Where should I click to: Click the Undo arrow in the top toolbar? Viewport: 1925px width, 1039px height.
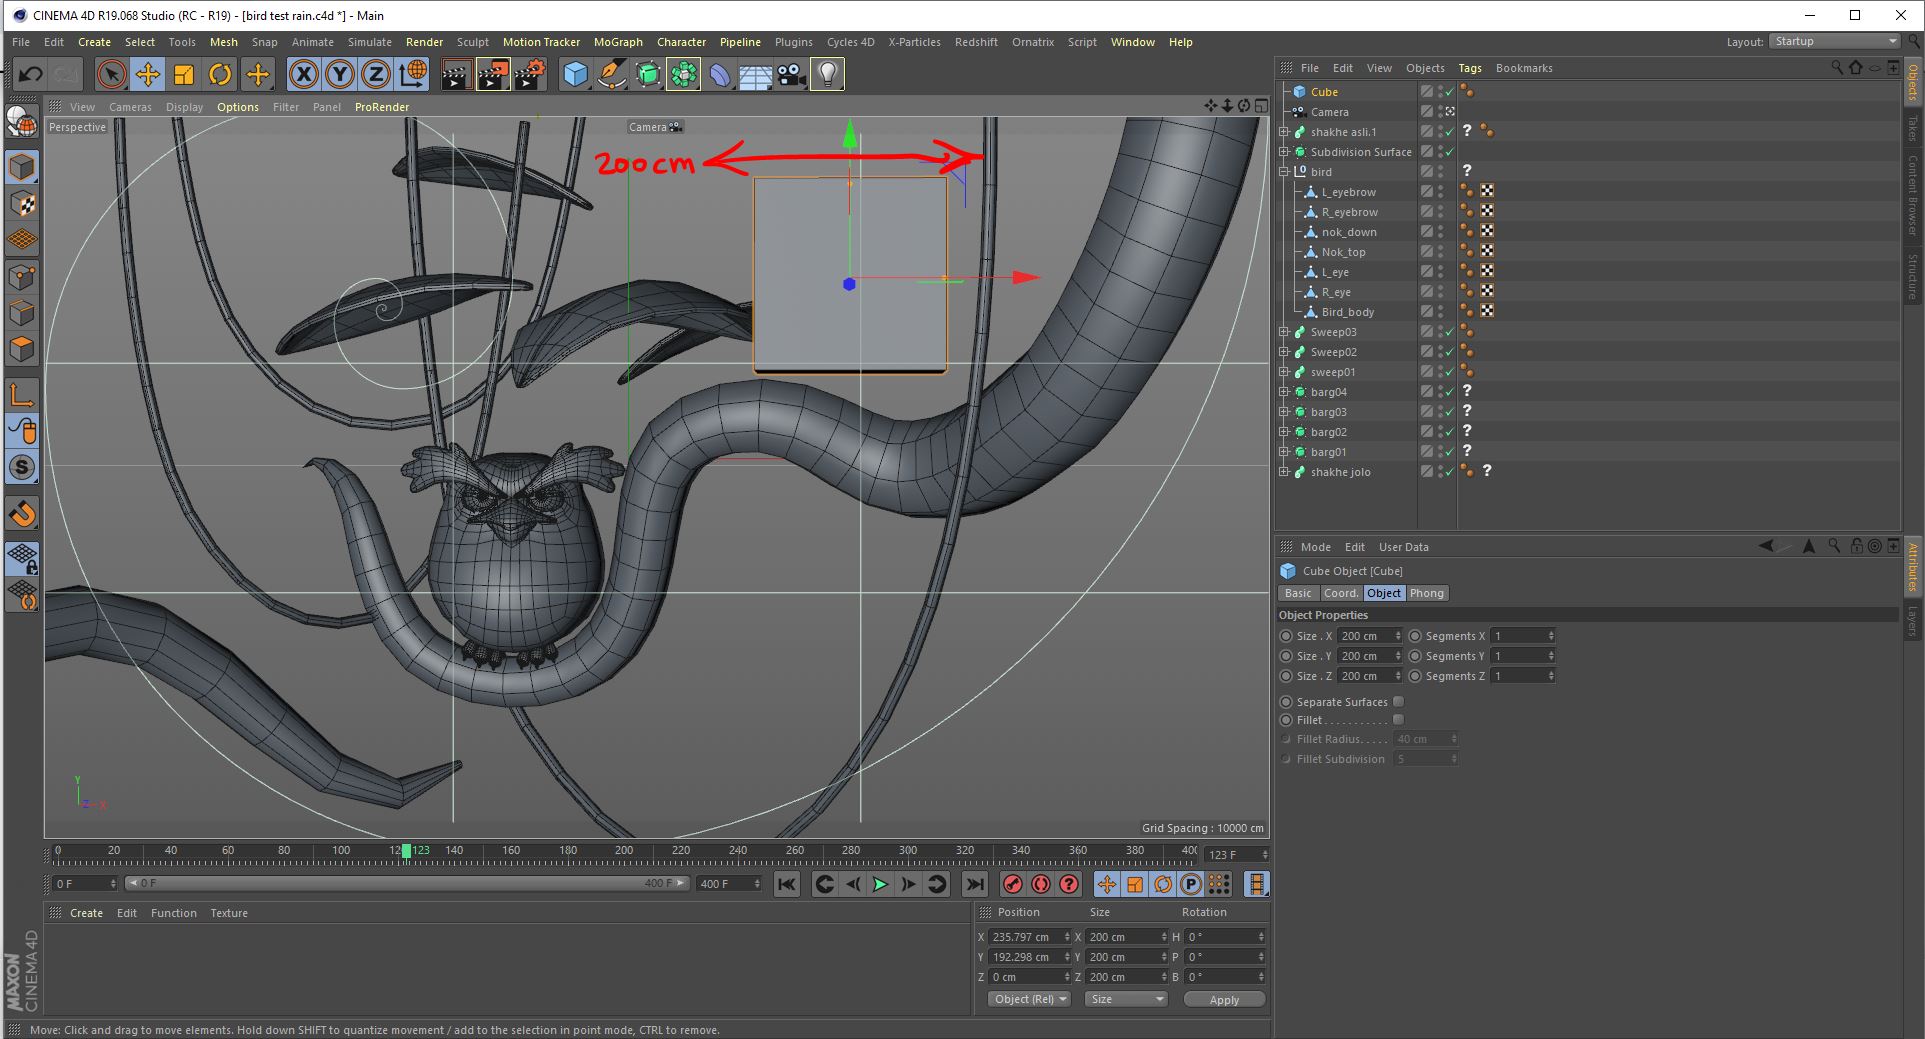pos(30,74)
